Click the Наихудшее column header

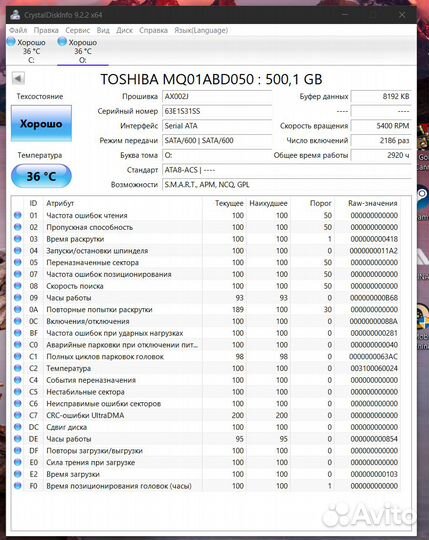tap(268, 203)
